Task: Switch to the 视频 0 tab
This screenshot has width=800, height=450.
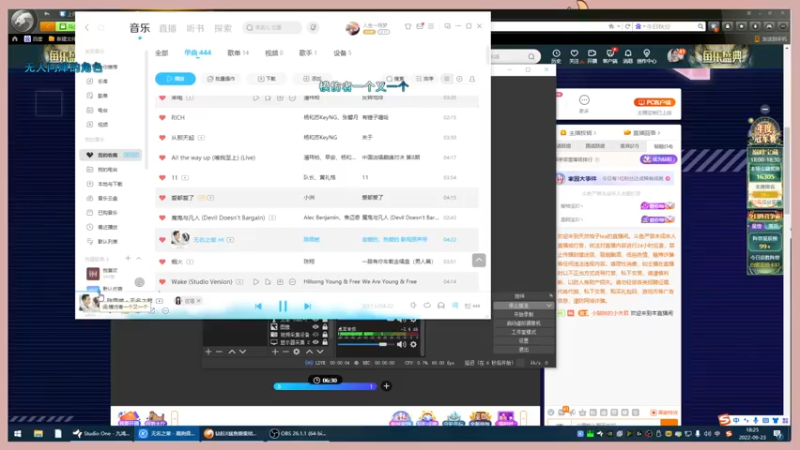Action: pyautogui.click(x=273, y=53)
